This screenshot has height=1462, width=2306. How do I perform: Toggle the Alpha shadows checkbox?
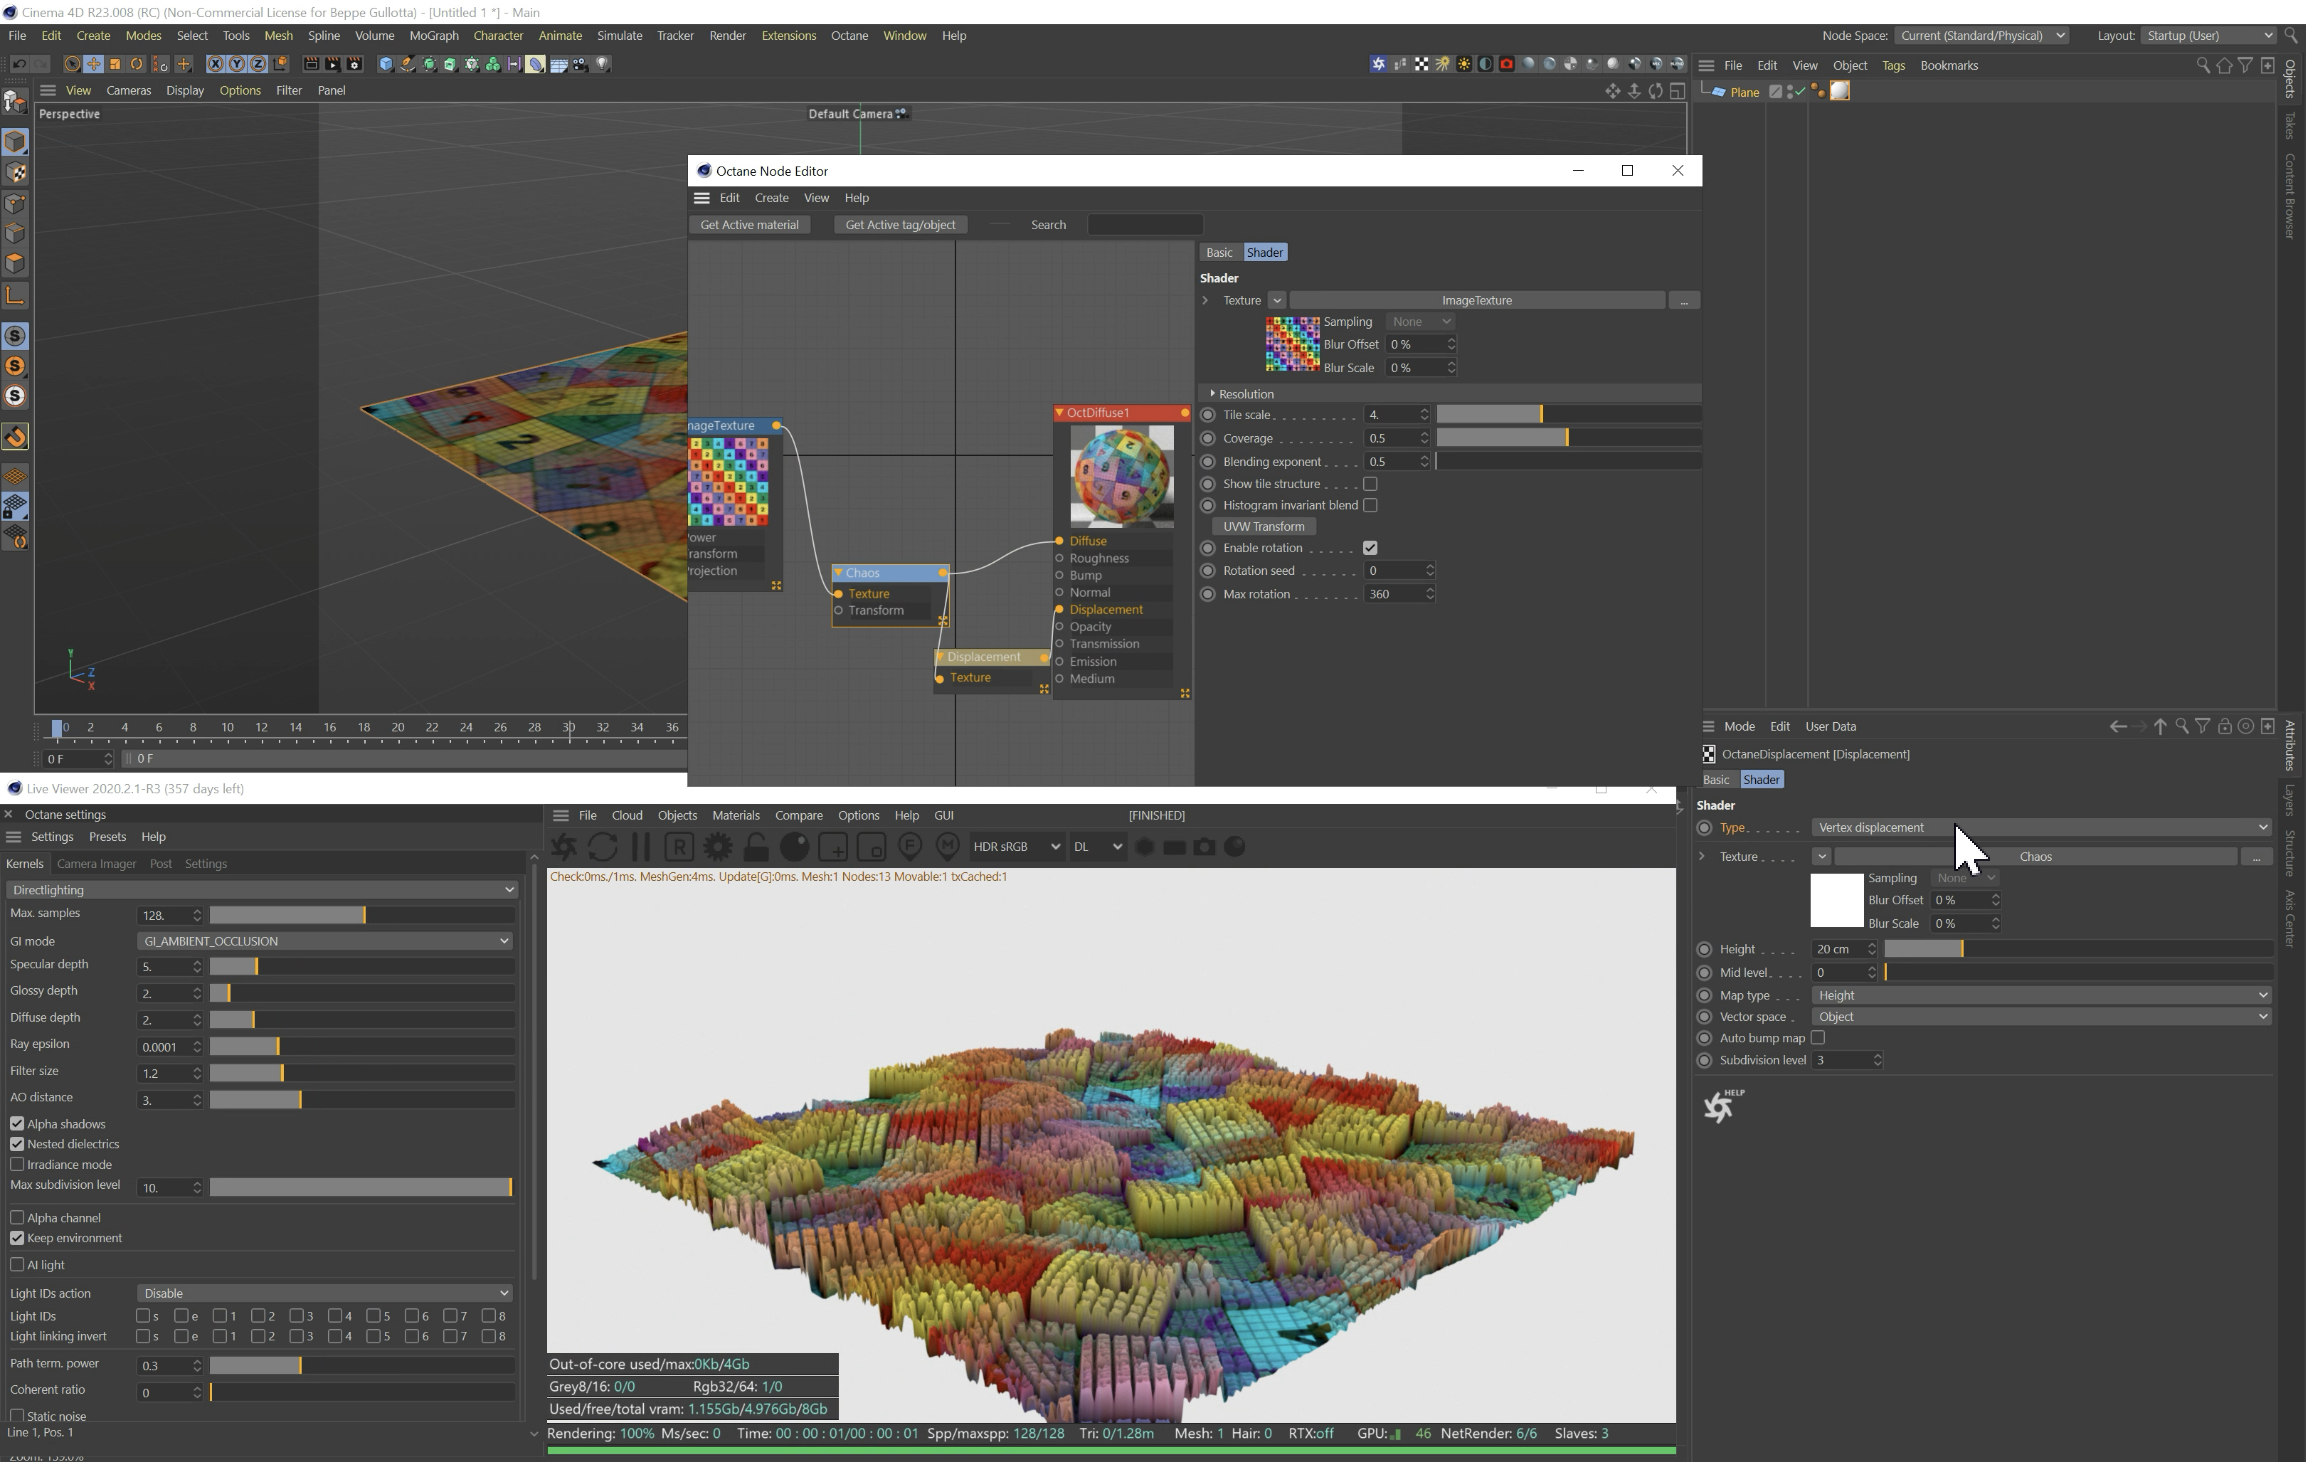[x=17, y=1124]
